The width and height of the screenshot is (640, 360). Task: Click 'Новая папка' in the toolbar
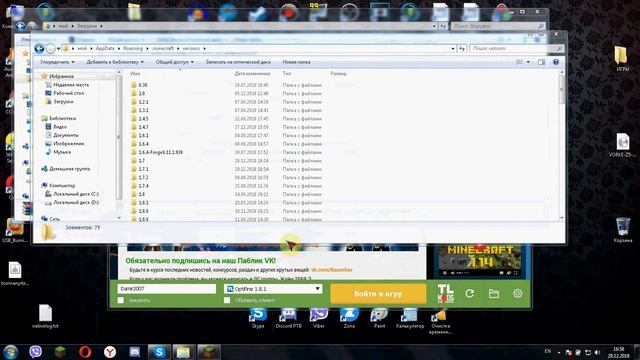click(296, 62)
